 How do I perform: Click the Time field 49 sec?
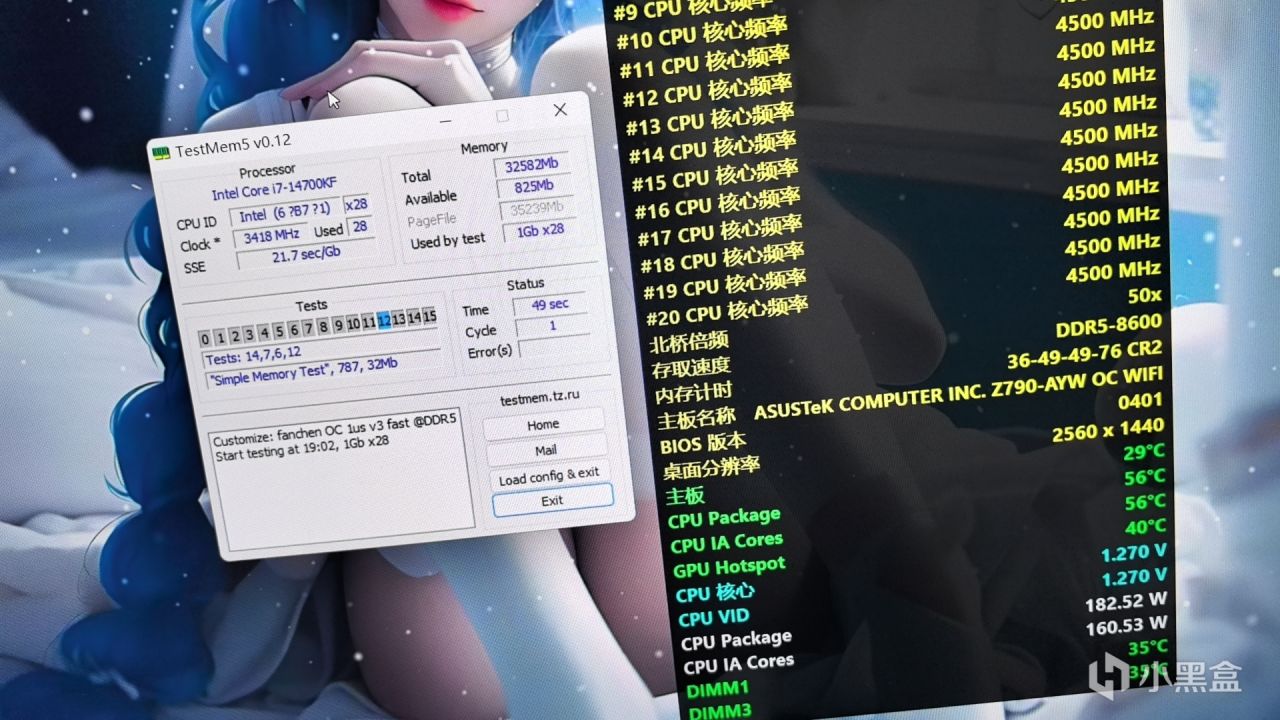click(x=549, y=304)
